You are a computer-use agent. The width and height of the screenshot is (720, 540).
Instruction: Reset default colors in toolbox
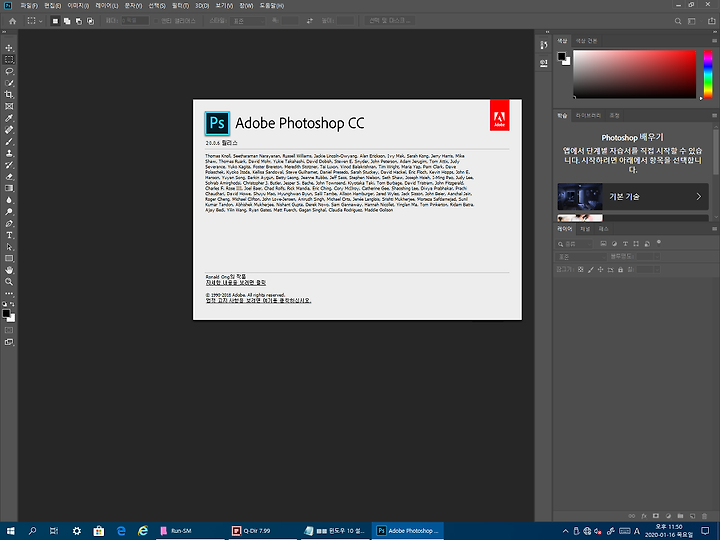click(5, 304)
